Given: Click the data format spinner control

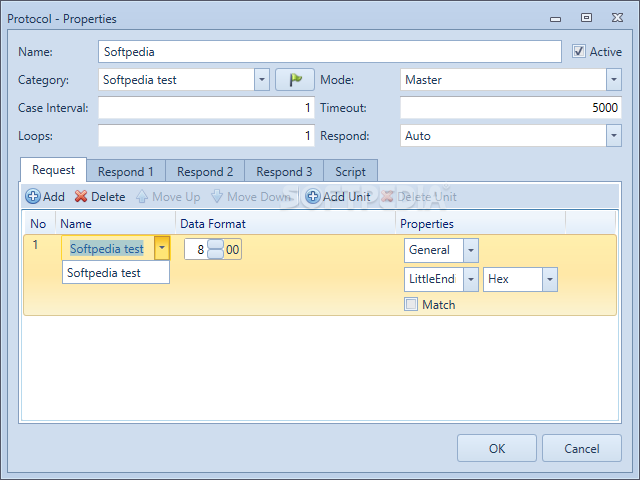Looking at the screenshot, I should pyautogui.click(x=216, y=249).
